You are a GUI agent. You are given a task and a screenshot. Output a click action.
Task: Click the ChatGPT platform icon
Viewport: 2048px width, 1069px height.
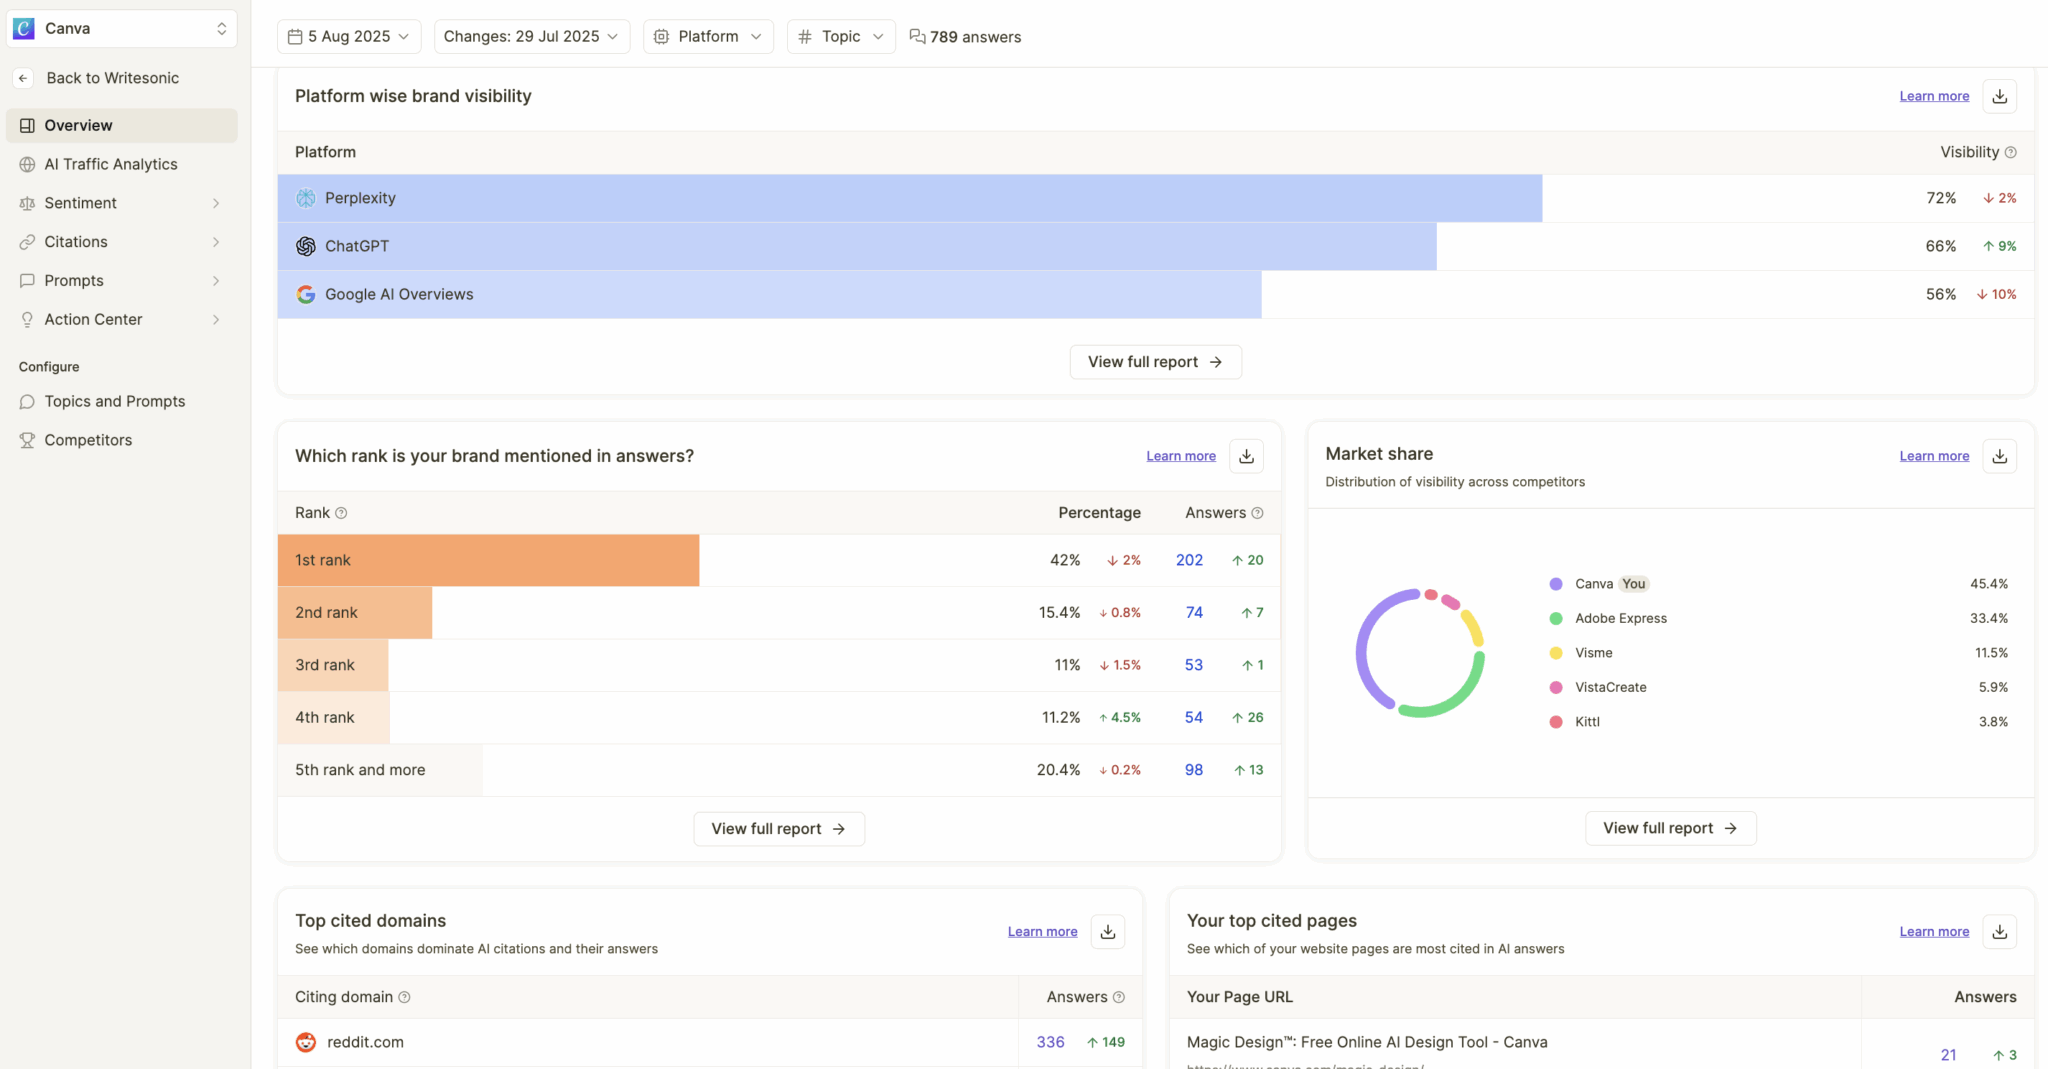[305, 246]
